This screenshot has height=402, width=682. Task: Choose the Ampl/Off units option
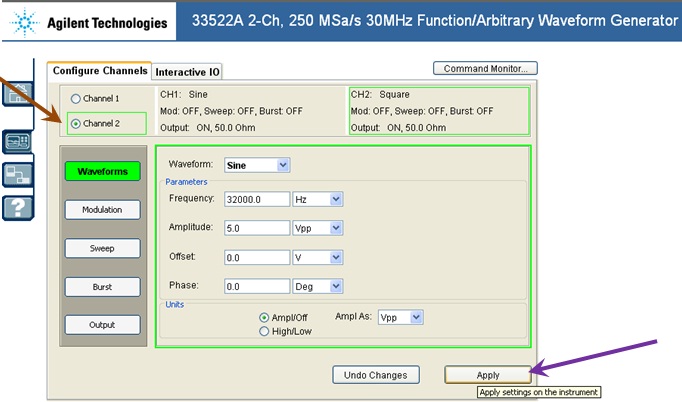pos(264,317)
